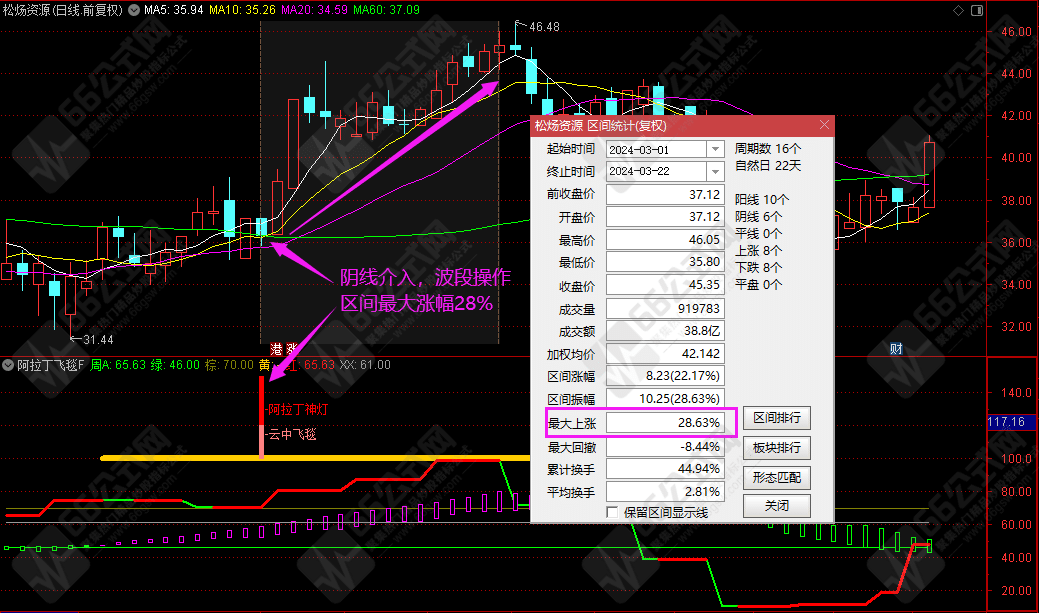Click the 涨 marker below the candles

[x=292, y=348]
